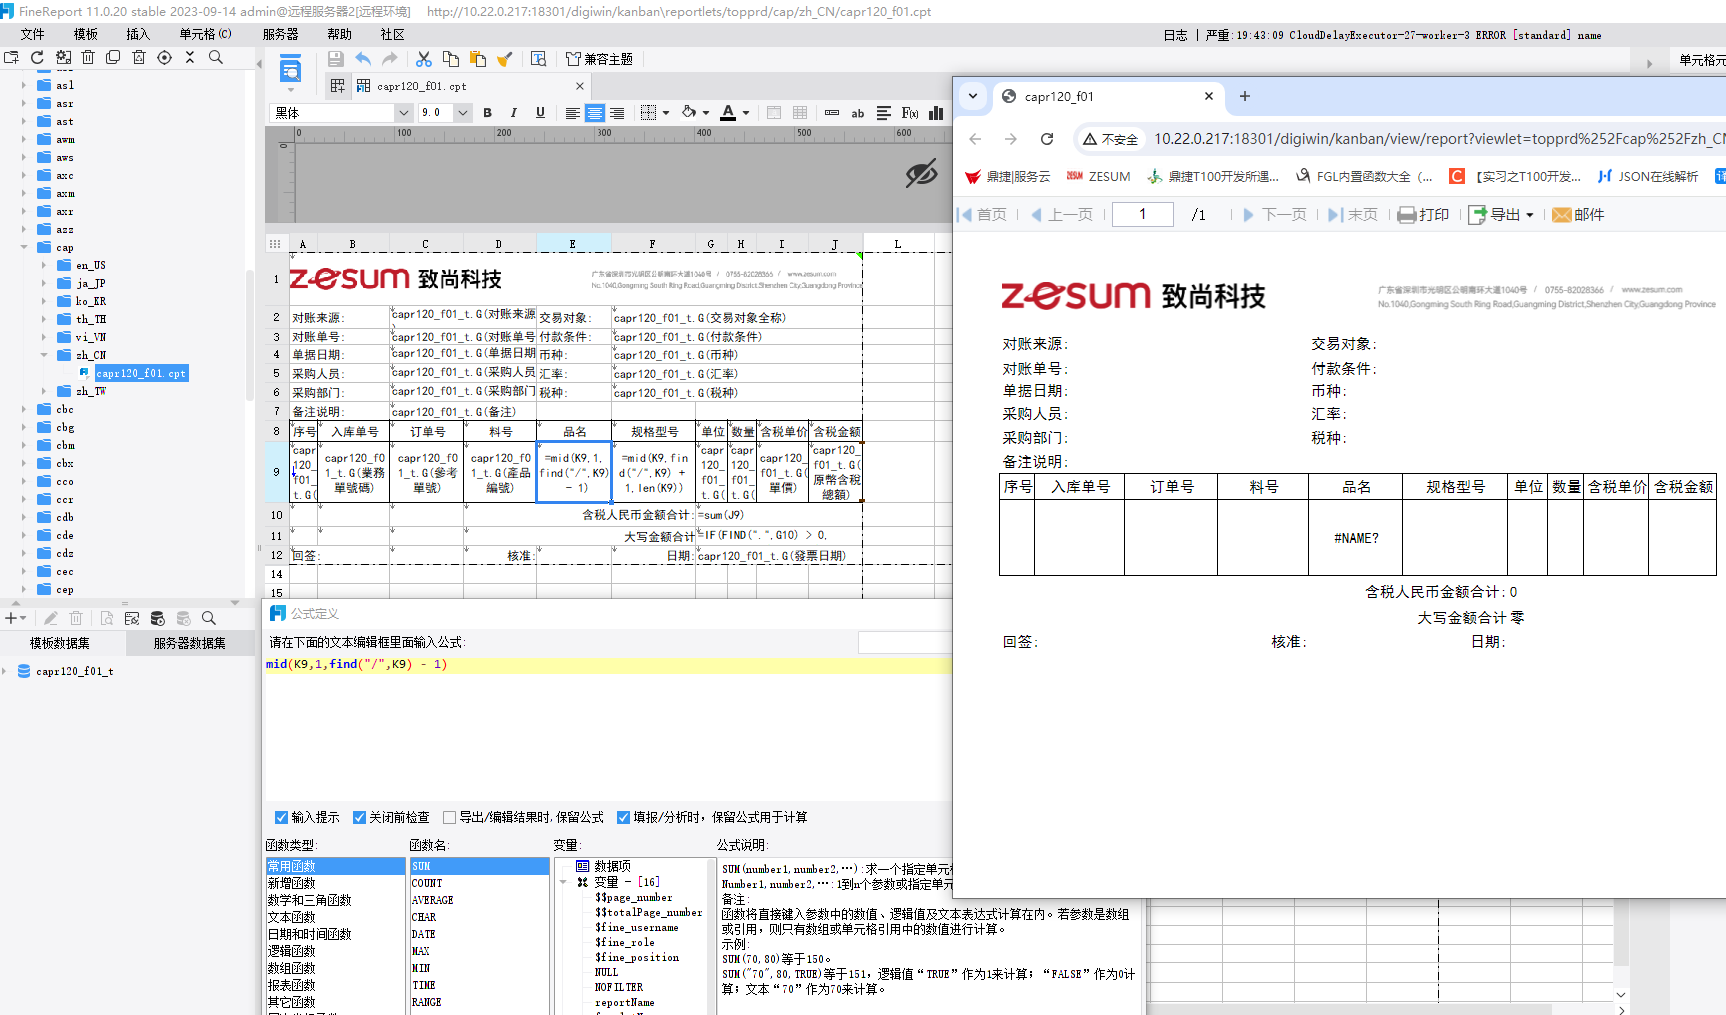Open the 黑体 font family dropdown
The height and width of the screenshot is (1015, 1726).
click(403, 113)
